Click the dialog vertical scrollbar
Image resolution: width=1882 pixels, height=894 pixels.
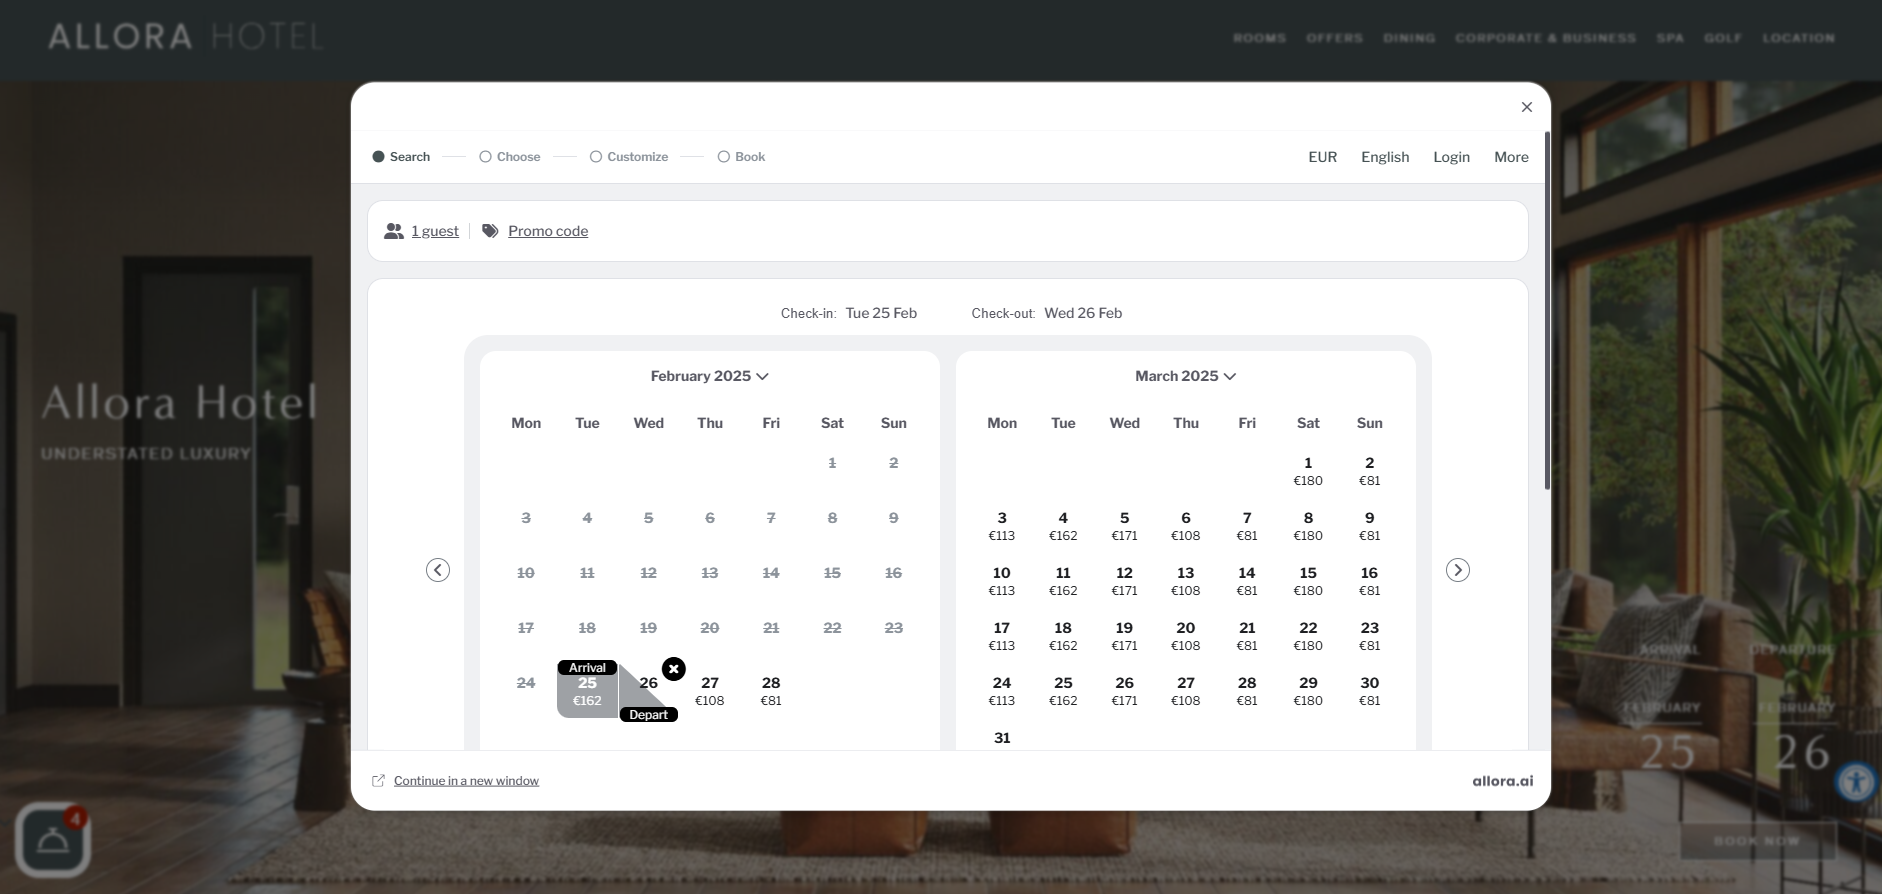(x=1547, y=310)
